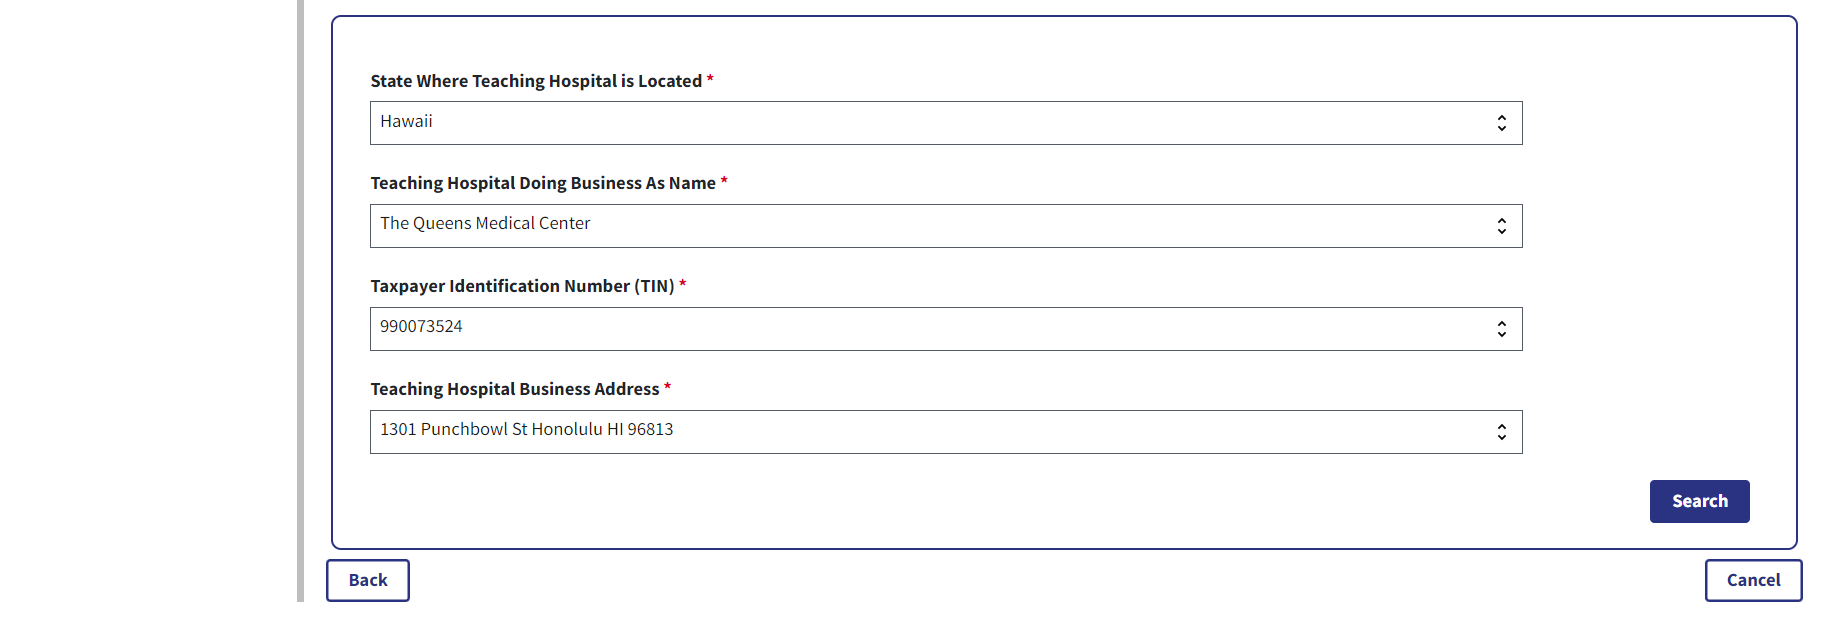This screenshot has width=1838, height=618.
Task: Click the TIN dropdown up-down arrow icon
Action: (1501, 329)
